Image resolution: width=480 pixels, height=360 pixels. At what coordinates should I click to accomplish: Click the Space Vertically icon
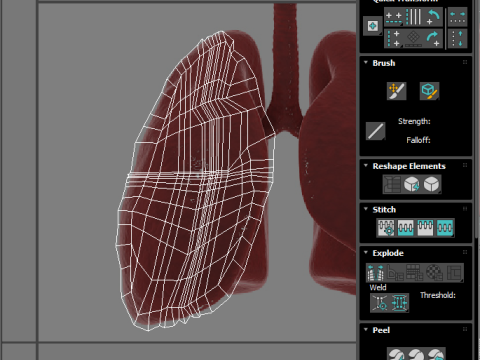point(457,39)
